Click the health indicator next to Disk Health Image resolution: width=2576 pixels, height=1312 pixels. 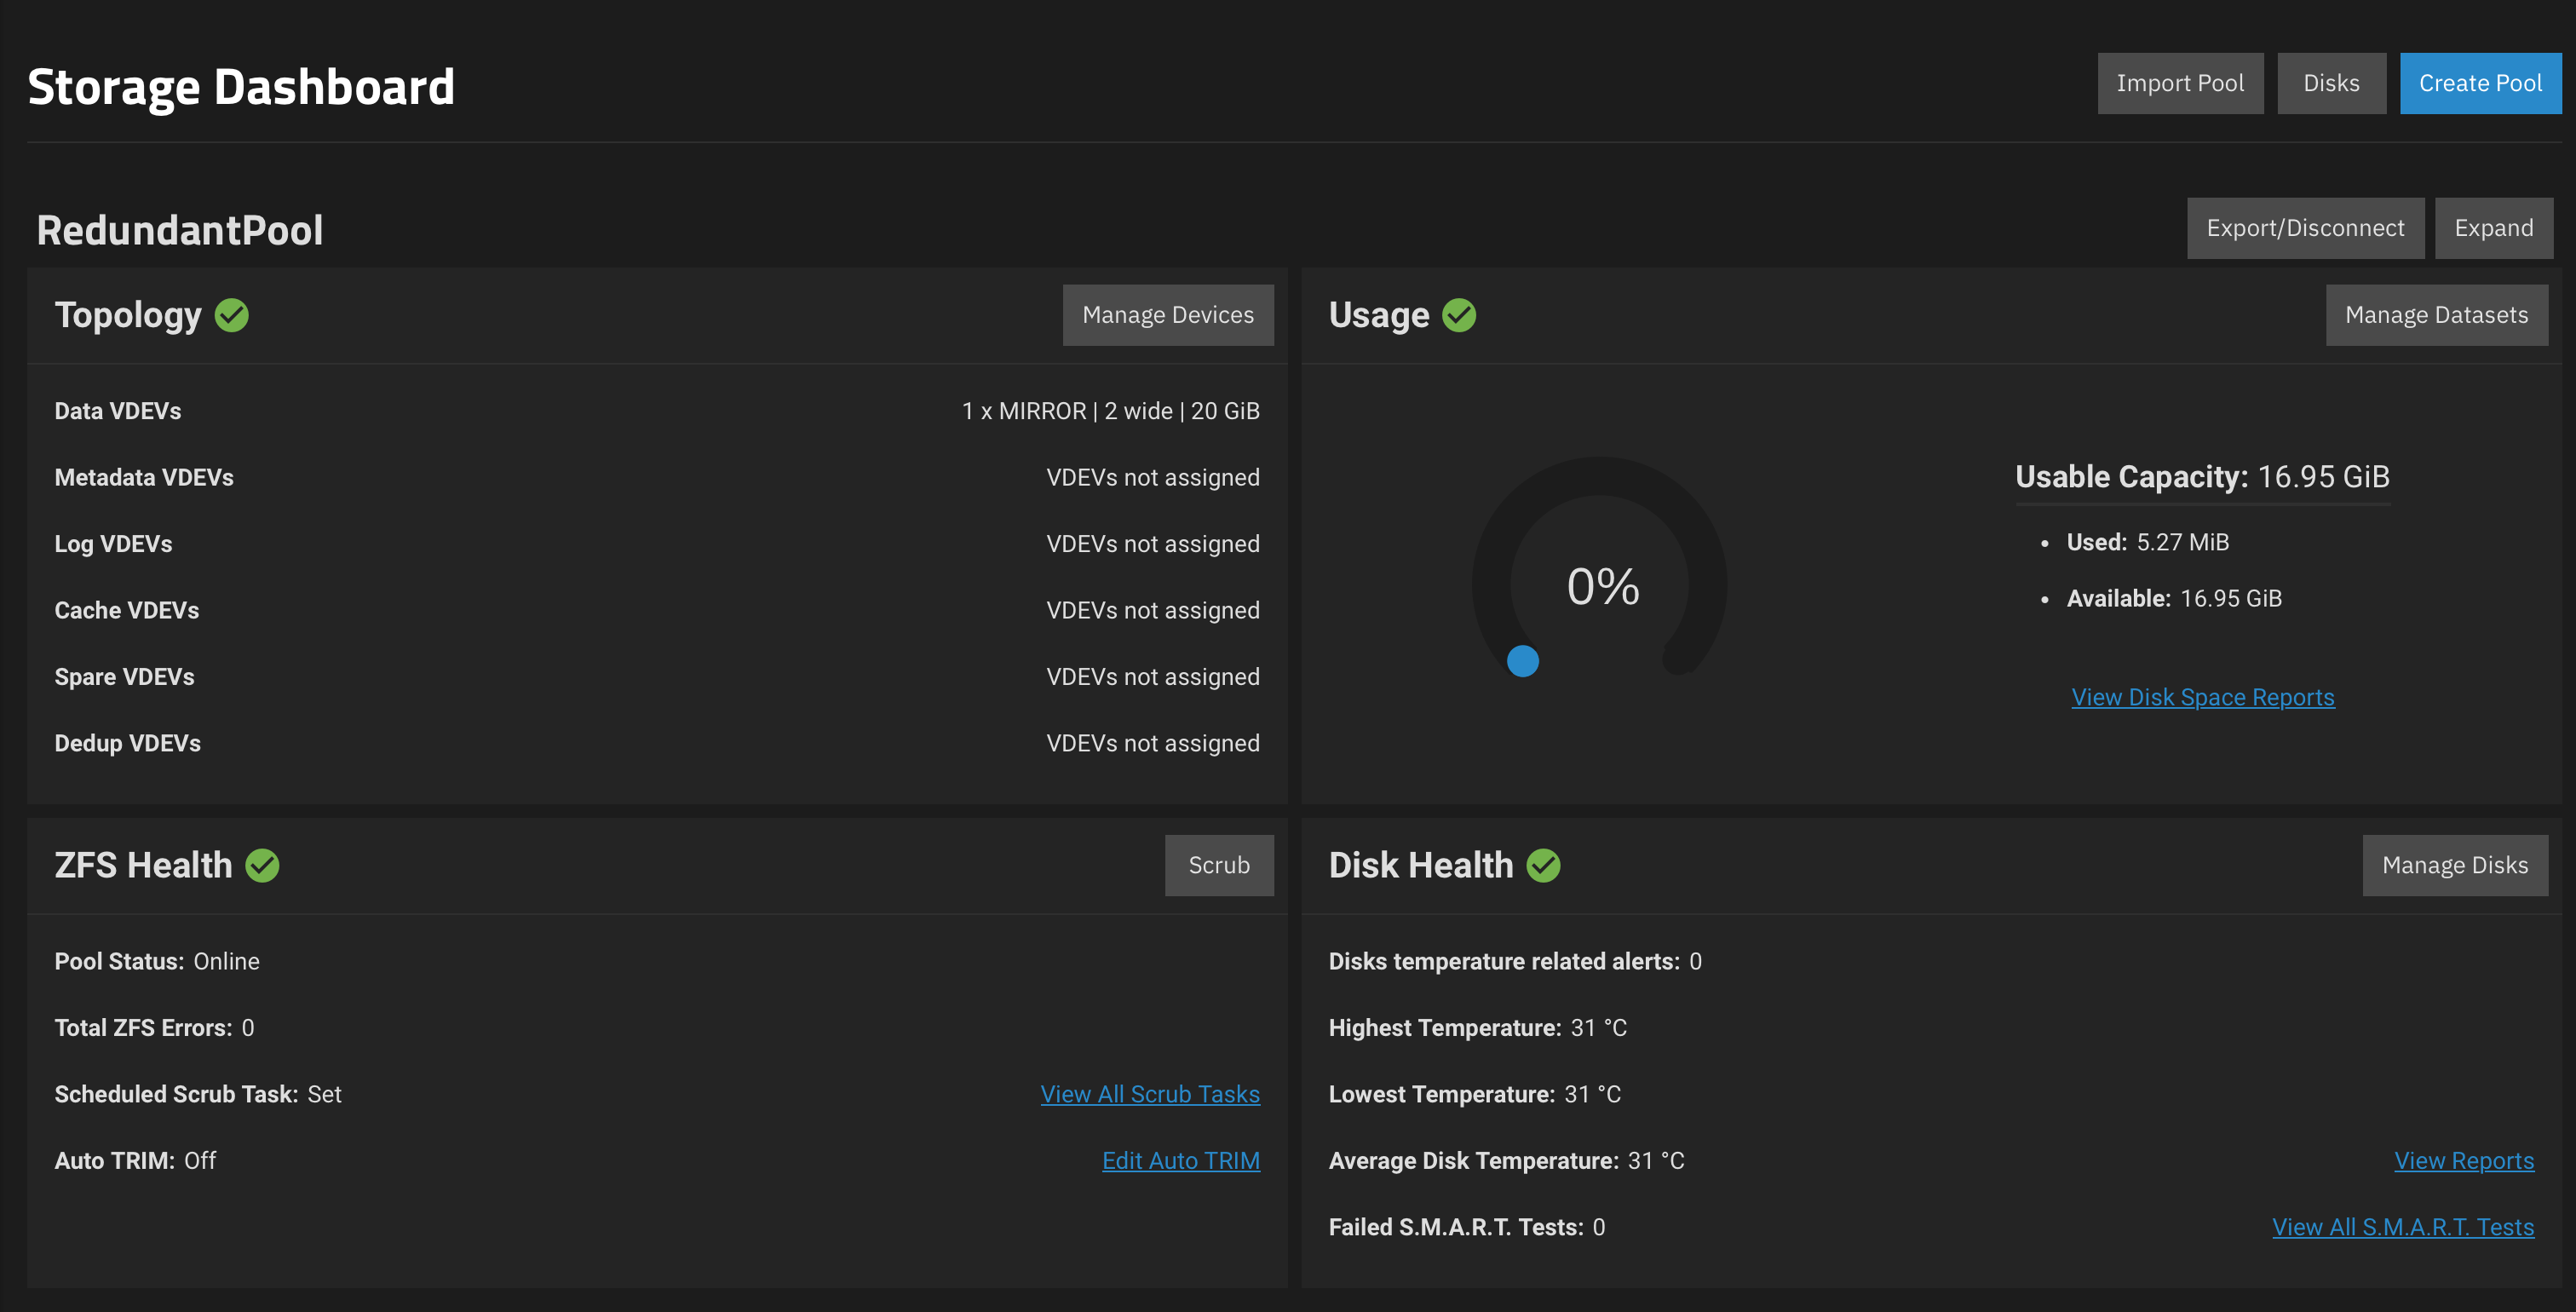[x=1544, y=865]
